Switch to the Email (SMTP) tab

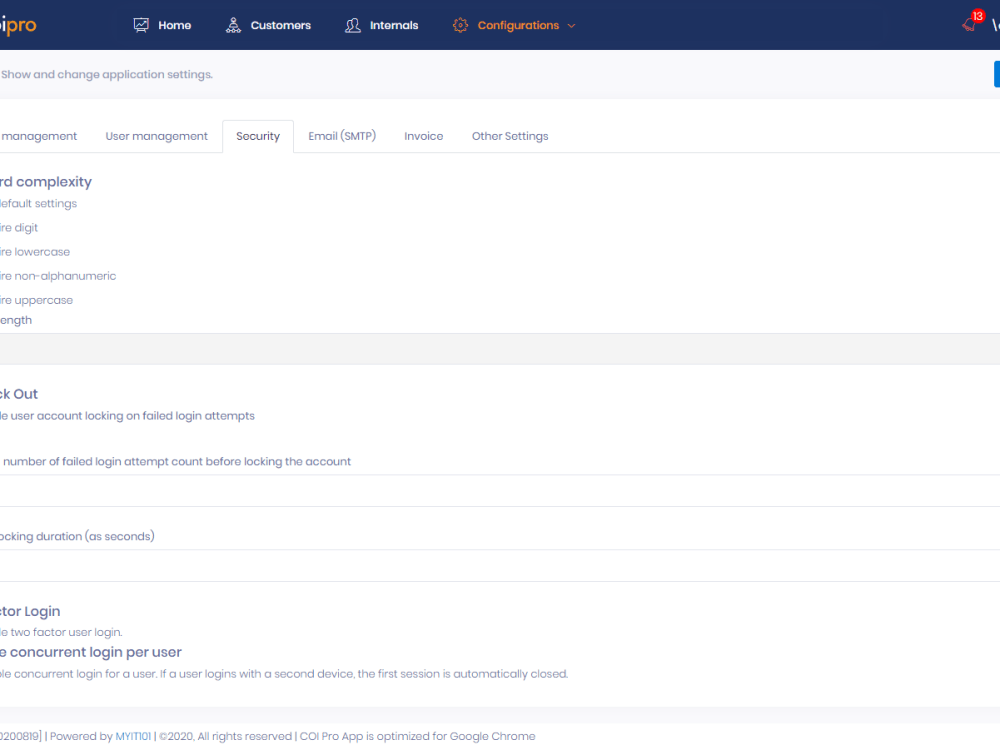coord(342,136)
